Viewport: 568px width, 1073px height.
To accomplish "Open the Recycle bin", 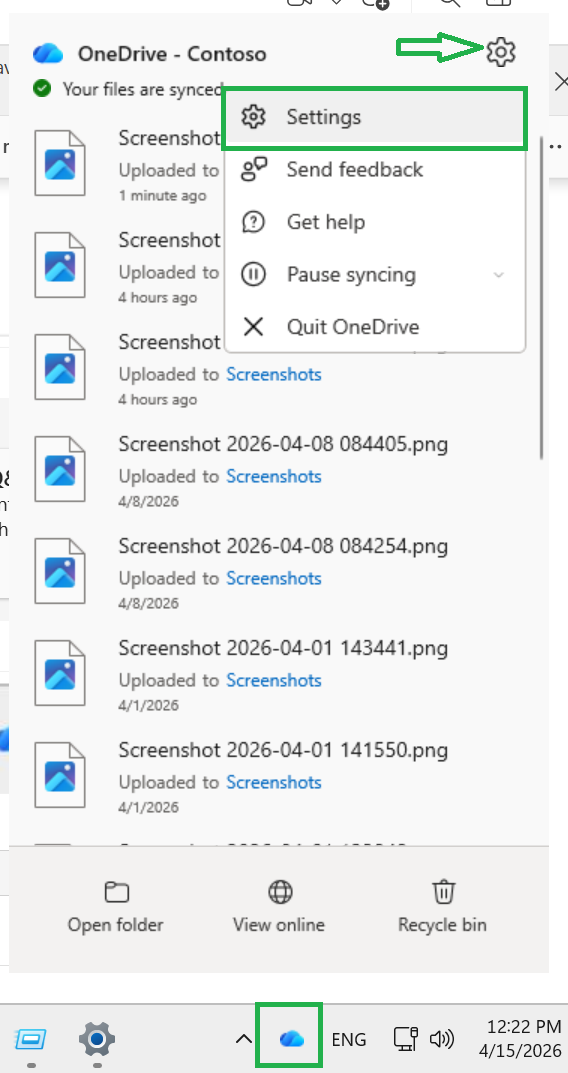I will pyautogui.click(x=443, y=907).
